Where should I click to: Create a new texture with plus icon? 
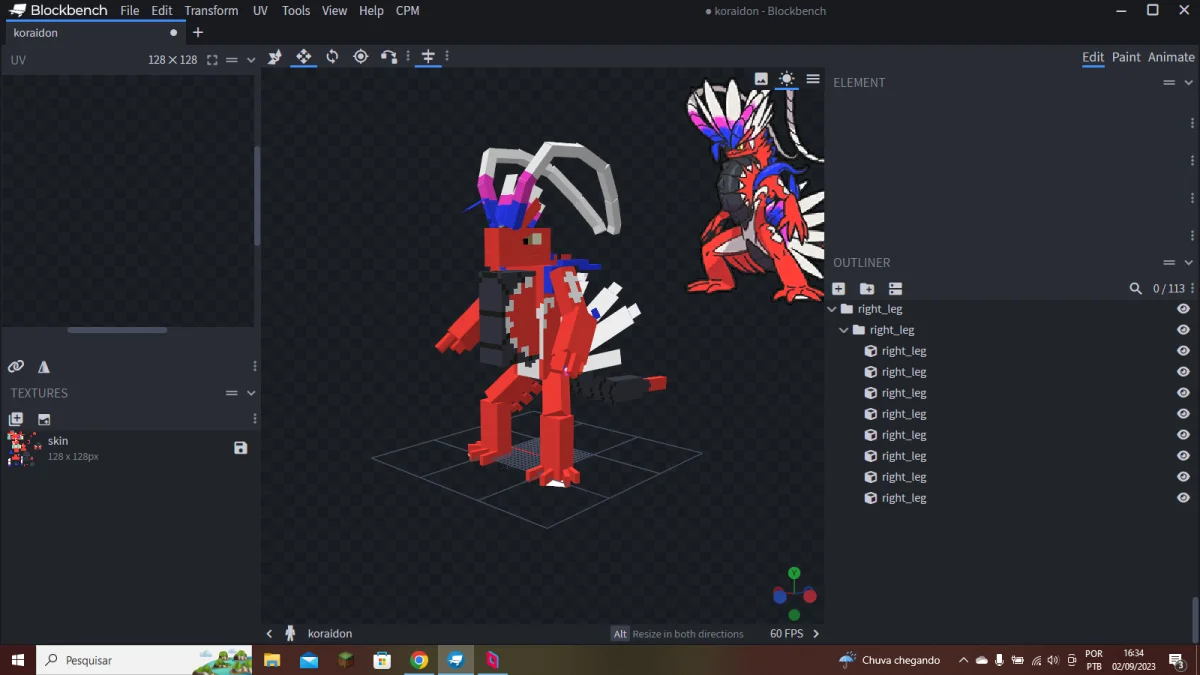[16, 419]
